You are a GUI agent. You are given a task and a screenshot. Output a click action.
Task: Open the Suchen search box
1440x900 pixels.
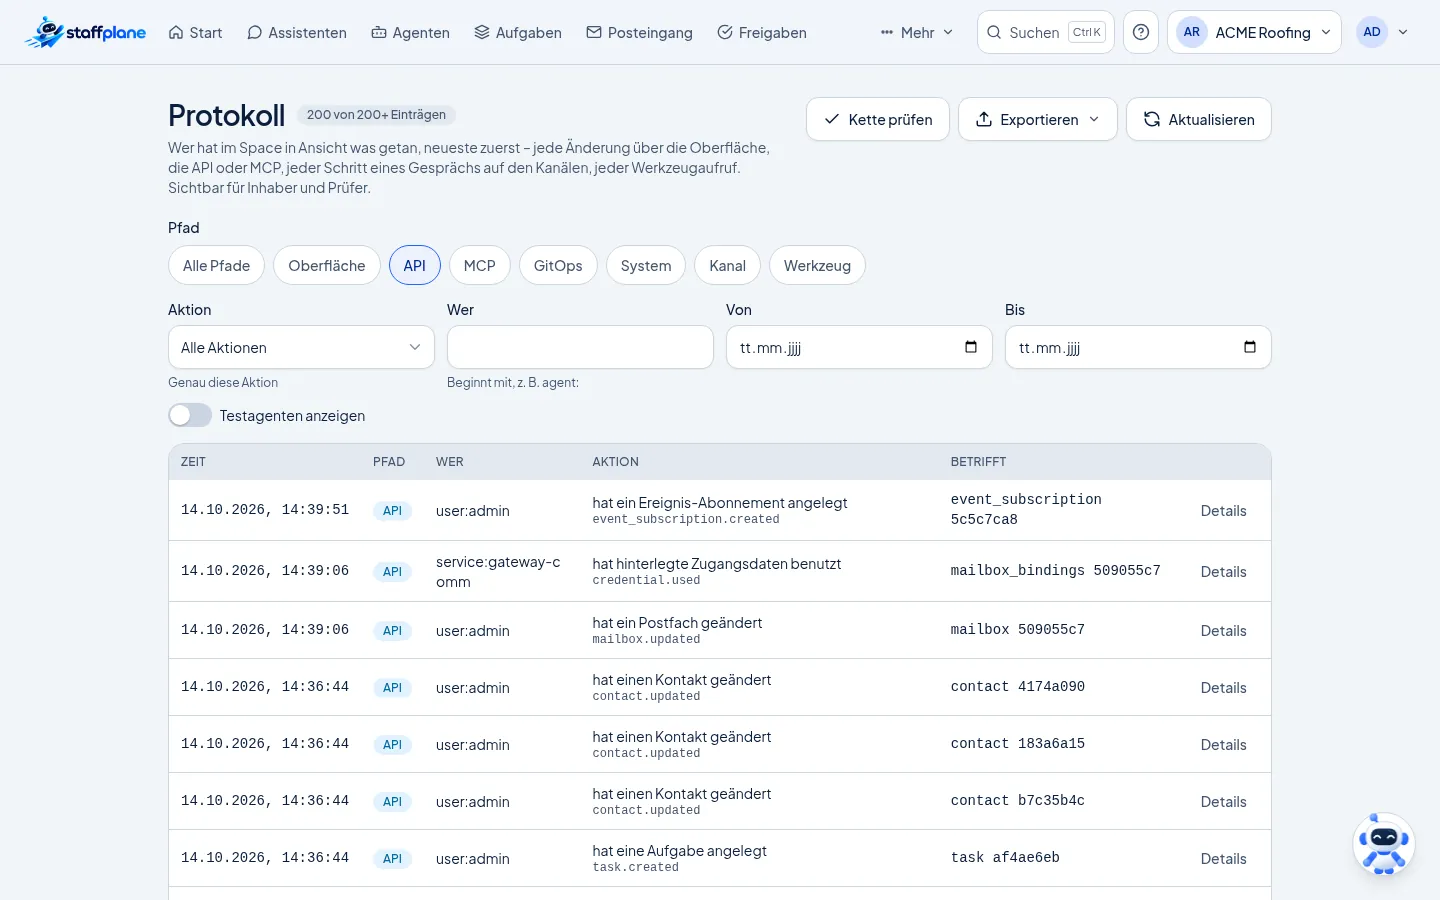pos(1046,32)
